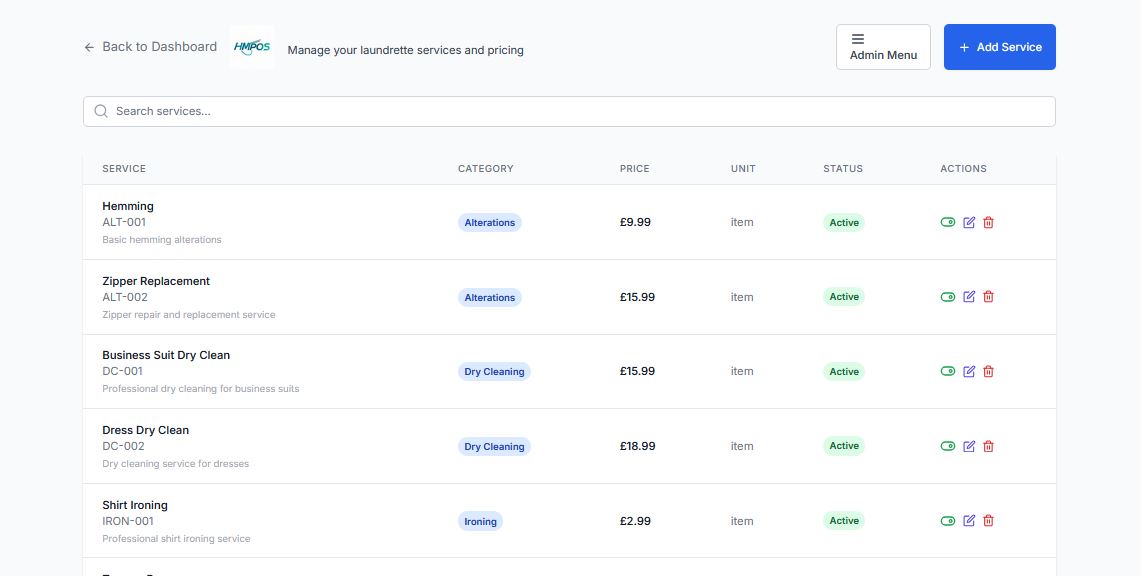Click the PRICE column header
1141x576 pixels.
point(635,169)
